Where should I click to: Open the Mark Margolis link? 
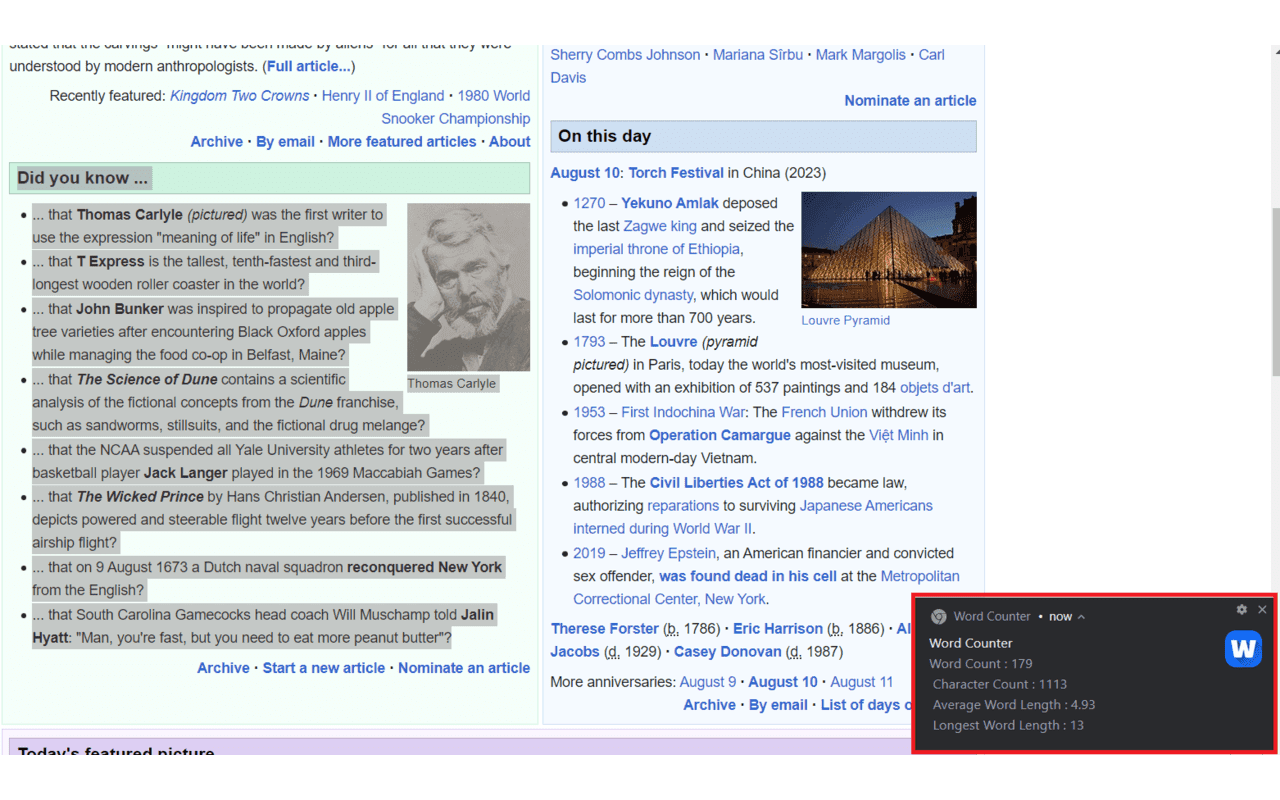coord(861,55)
